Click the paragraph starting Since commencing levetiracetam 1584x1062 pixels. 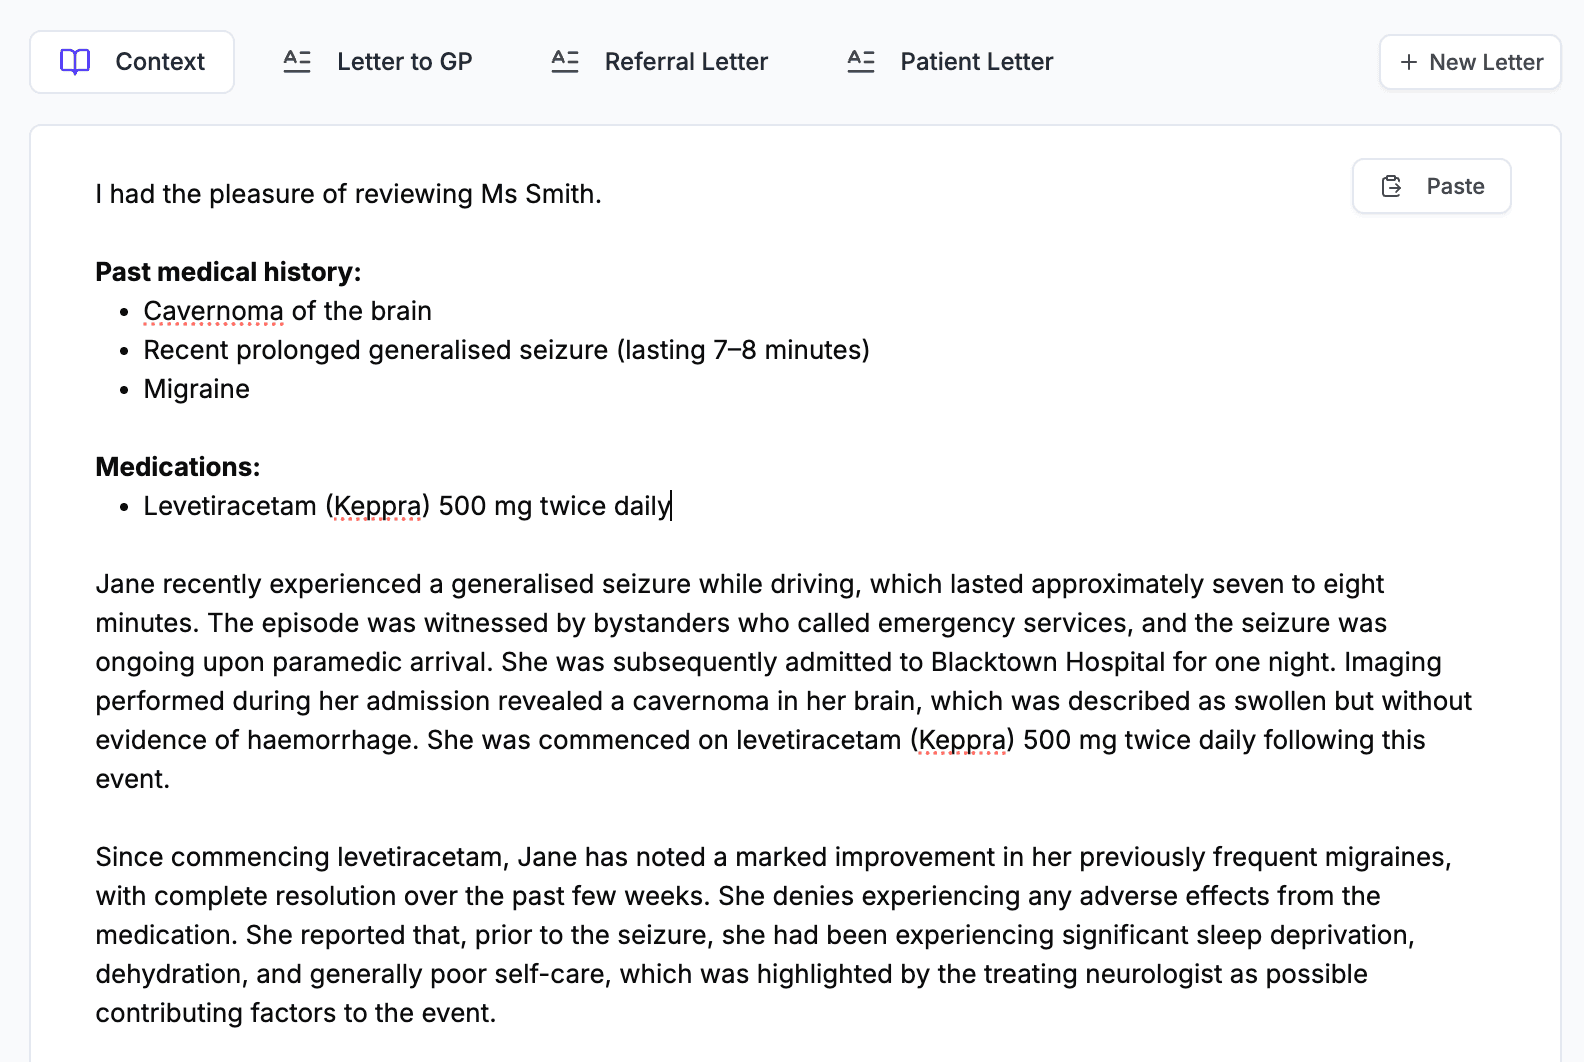(774, 935)
